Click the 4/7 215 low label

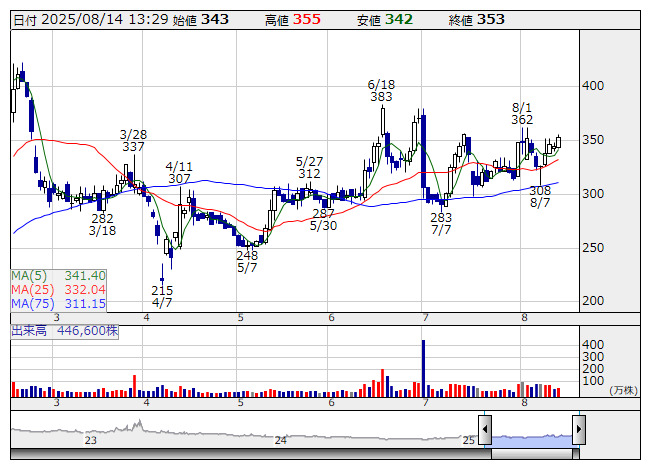point(162,296)
